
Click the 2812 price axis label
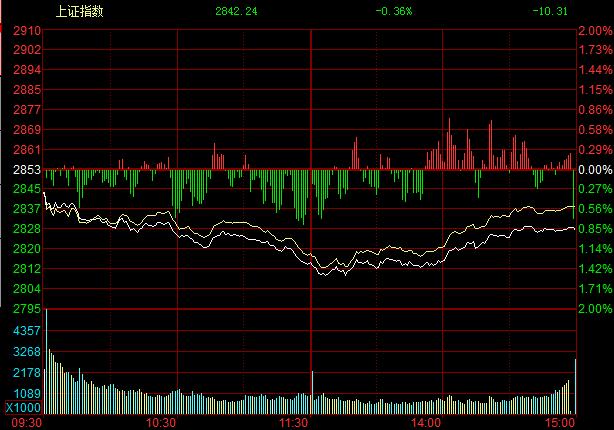click(27, 269)
